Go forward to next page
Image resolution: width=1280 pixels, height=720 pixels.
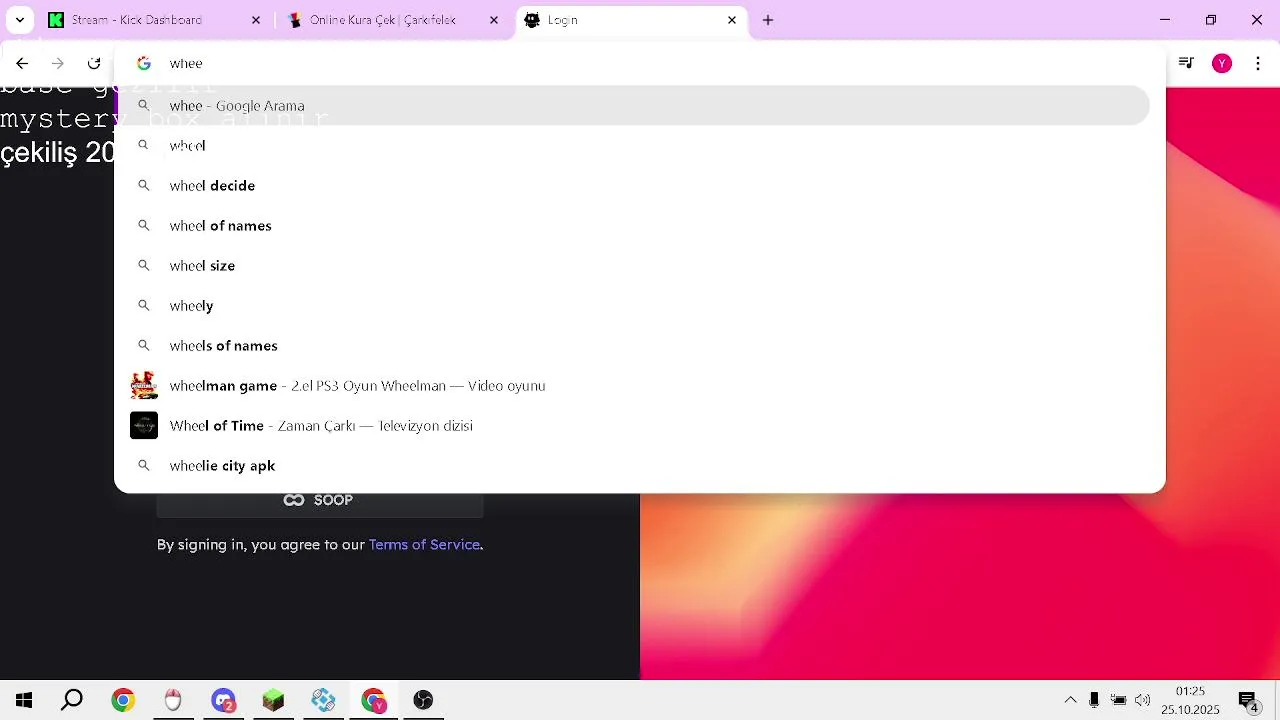click(x=58, y=63)
